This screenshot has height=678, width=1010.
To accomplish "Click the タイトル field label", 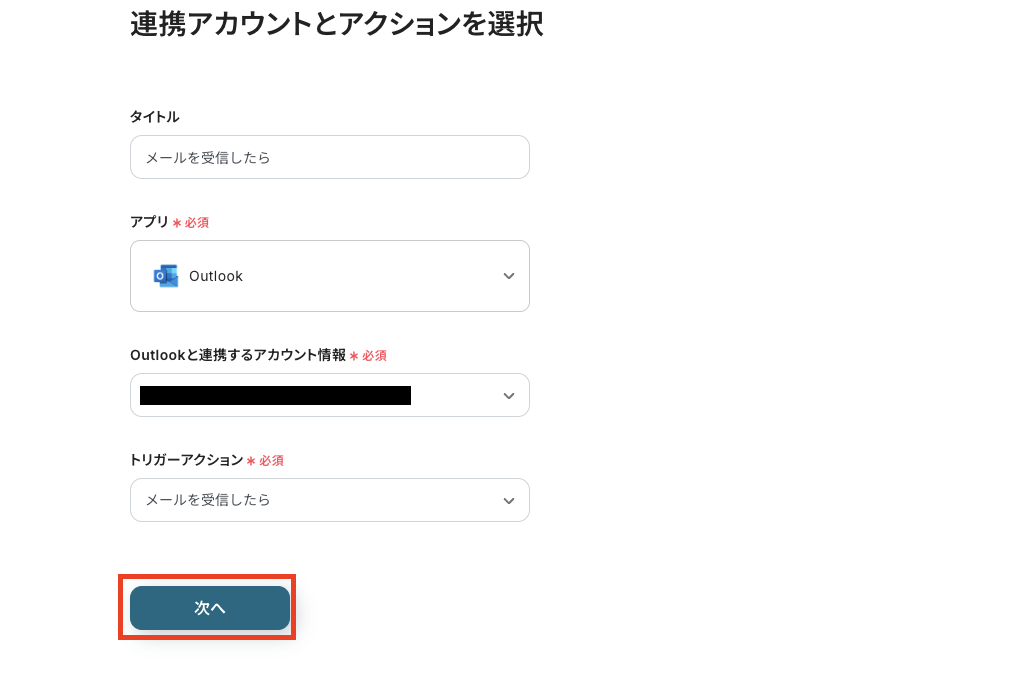I will click(154, 117).
